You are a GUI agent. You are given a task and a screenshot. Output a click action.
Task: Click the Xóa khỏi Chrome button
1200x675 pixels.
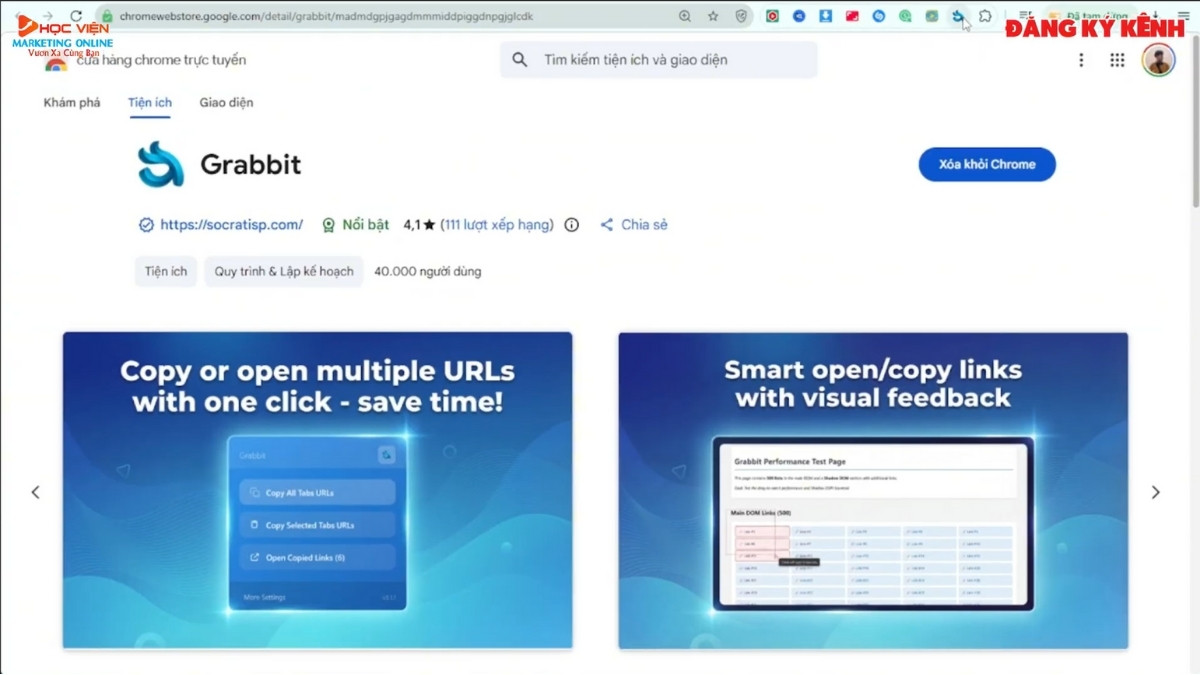tap(987, 164)
